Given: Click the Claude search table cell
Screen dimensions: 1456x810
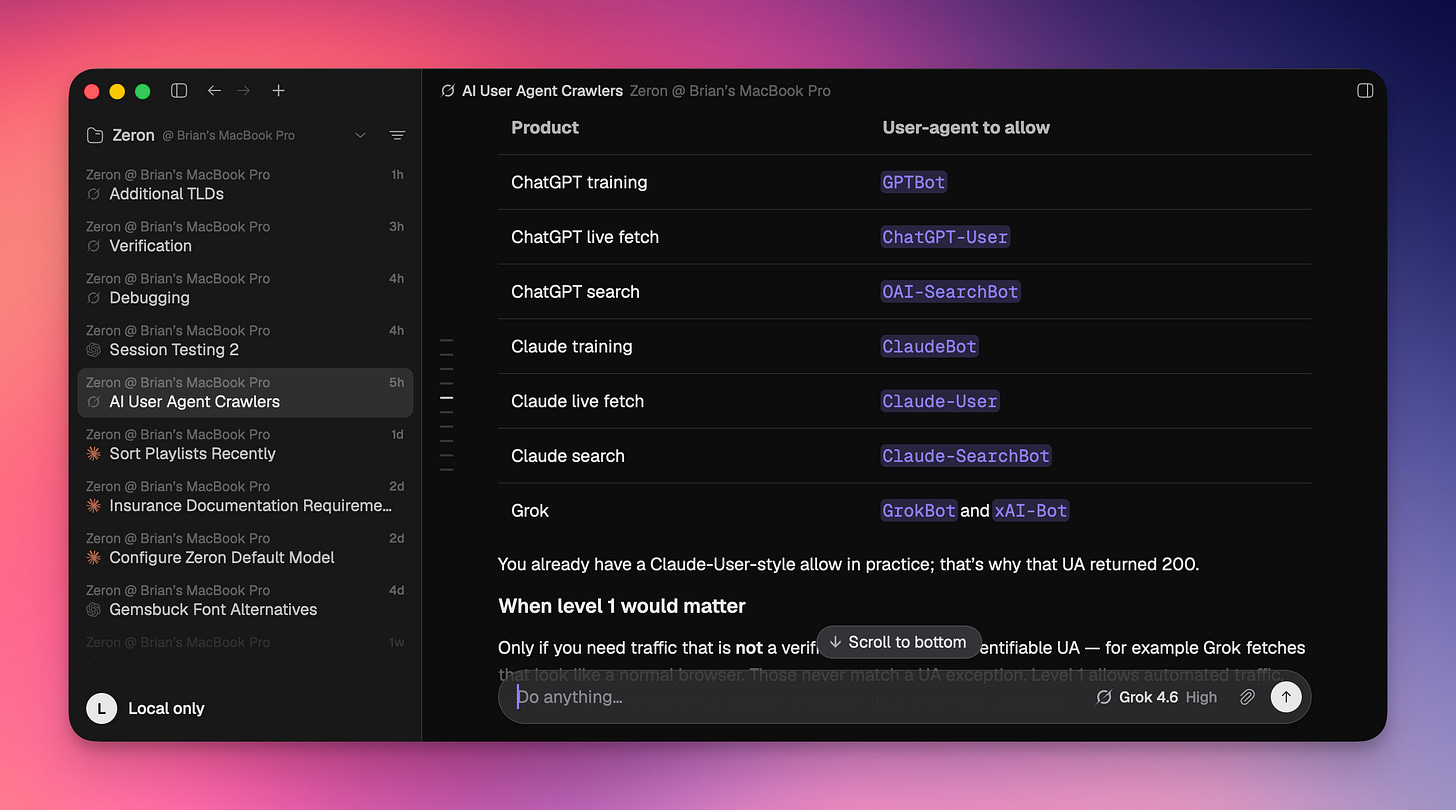Looking at the screenshot, I should pos(568,456).
